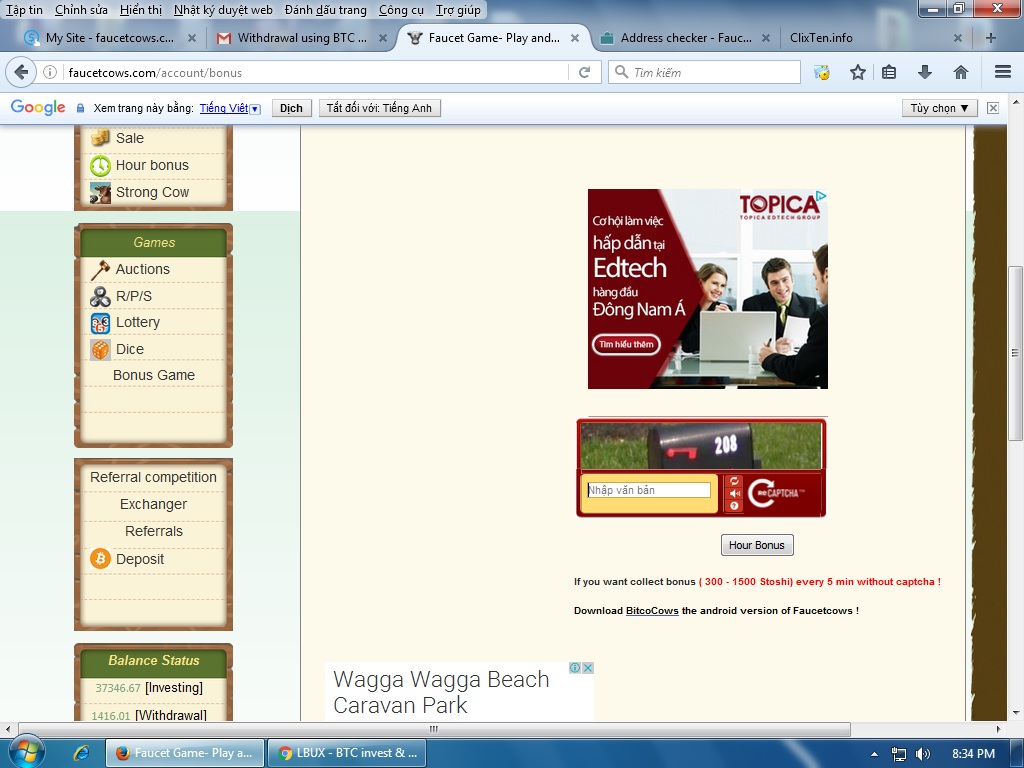Open captcha help icon

(734, 505)
